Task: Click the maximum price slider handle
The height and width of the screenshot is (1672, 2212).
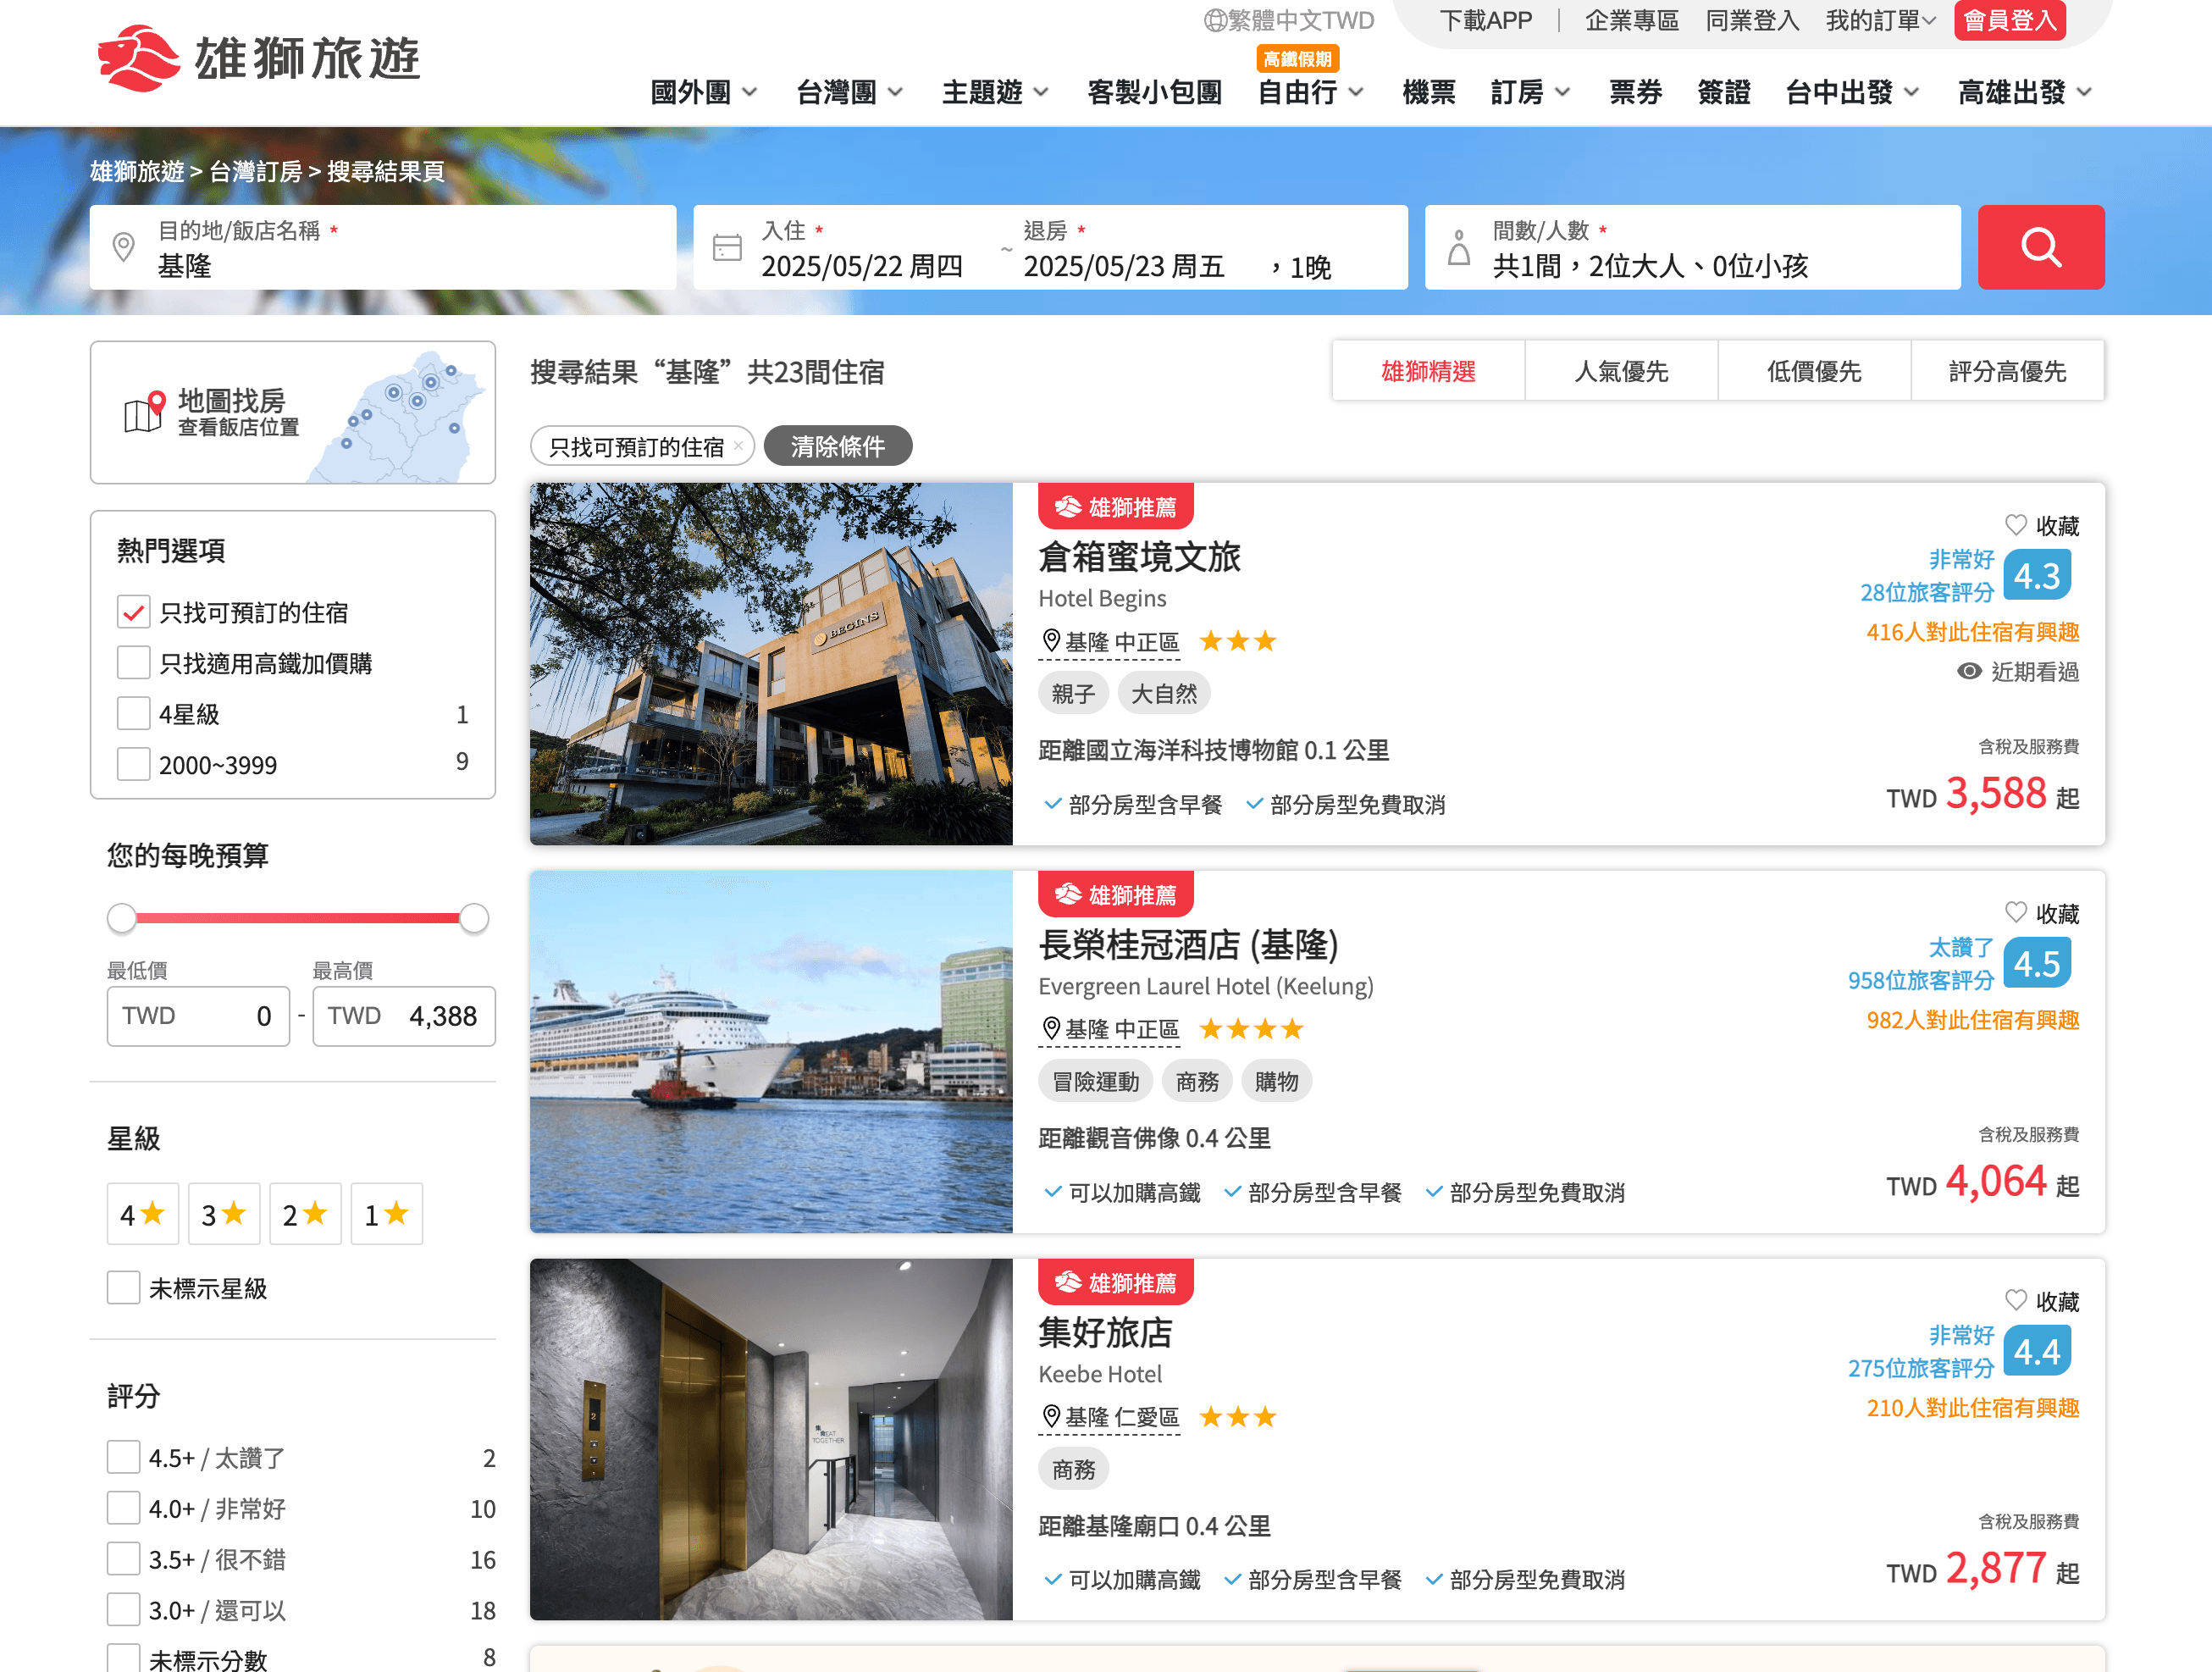Action: [474, 918]
